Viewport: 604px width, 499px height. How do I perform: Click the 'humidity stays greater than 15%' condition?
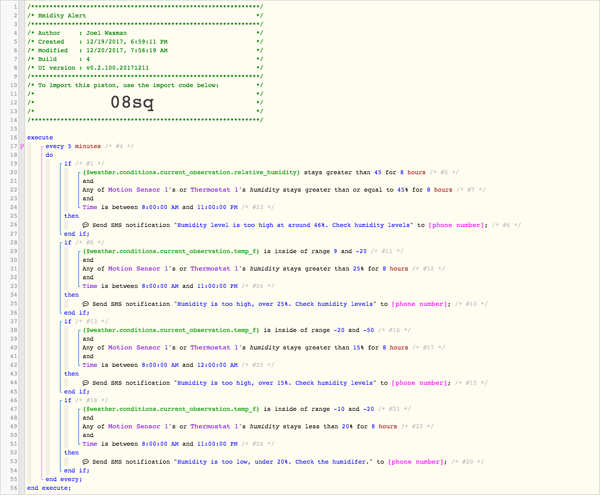(245, 348)
